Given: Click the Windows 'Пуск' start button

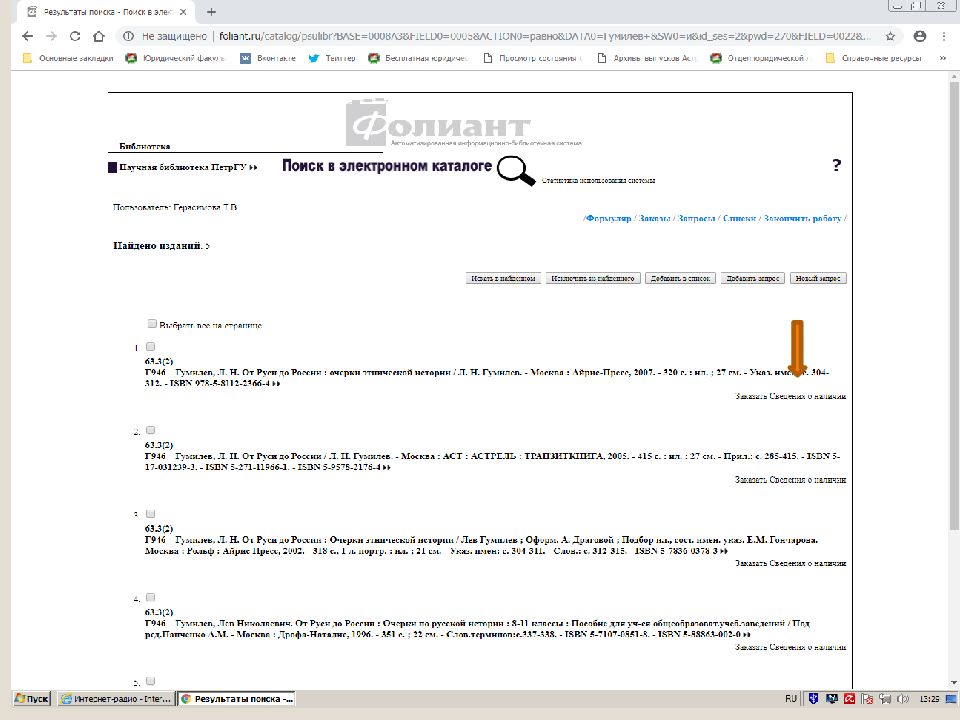Looking at the screenshot, I should tap(32, 698).
